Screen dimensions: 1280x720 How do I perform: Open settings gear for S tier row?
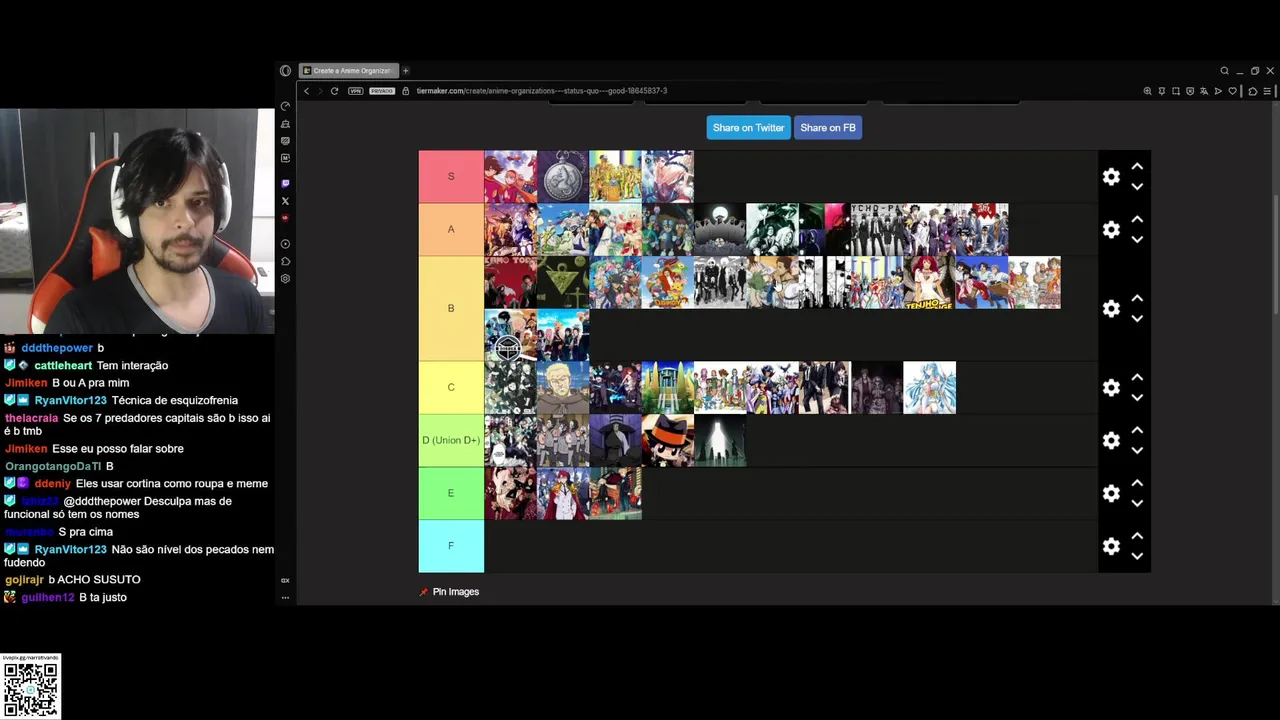[x=1111, y=177]
